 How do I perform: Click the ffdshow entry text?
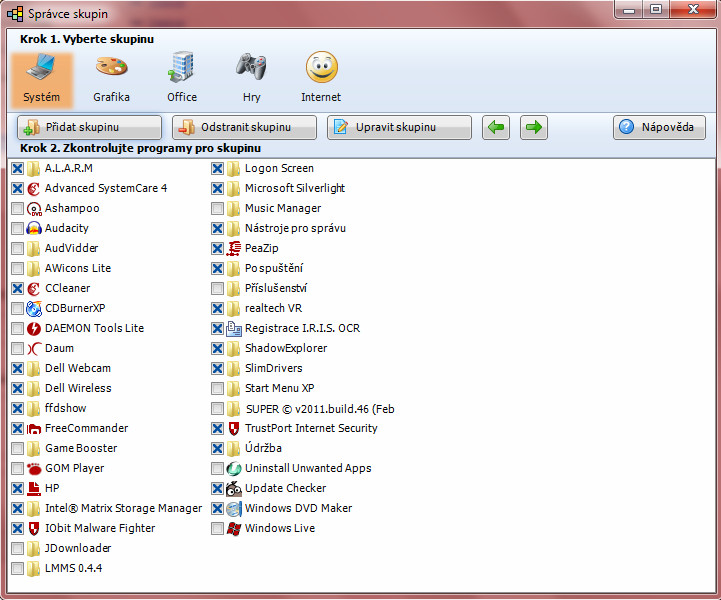[65, 408]
